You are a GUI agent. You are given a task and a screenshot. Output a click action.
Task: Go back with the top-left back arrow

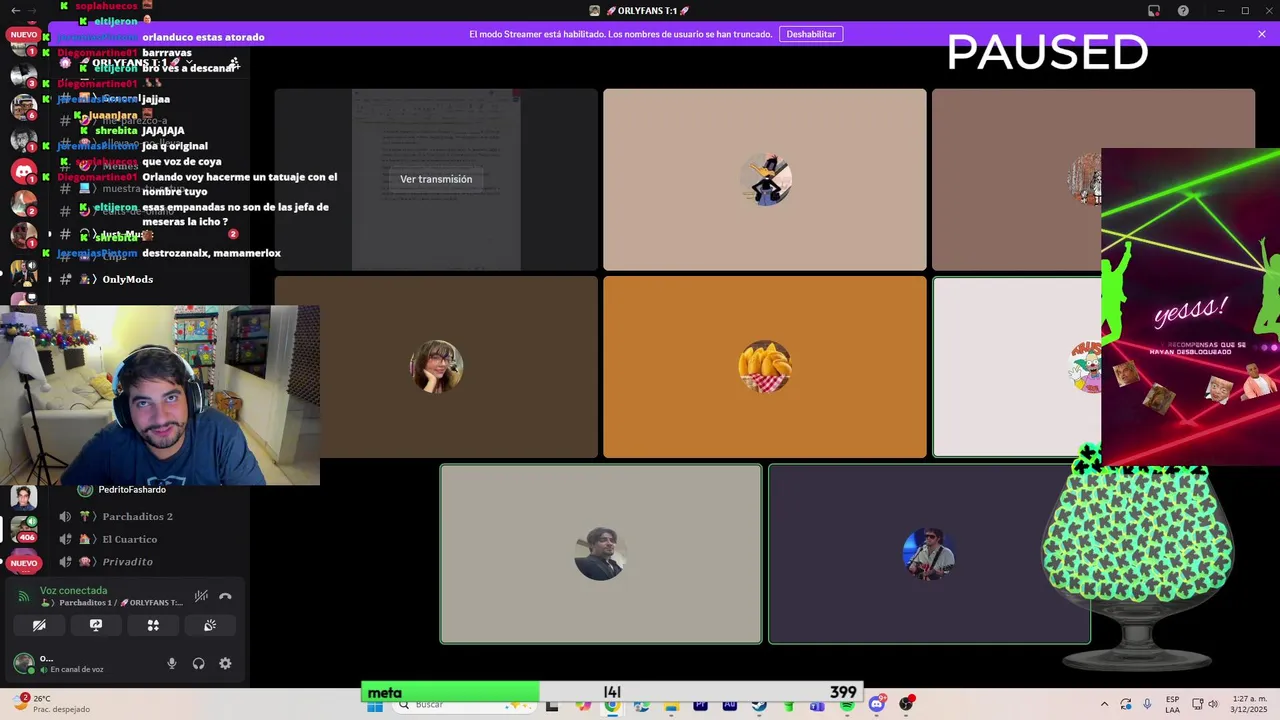point(15,10)
